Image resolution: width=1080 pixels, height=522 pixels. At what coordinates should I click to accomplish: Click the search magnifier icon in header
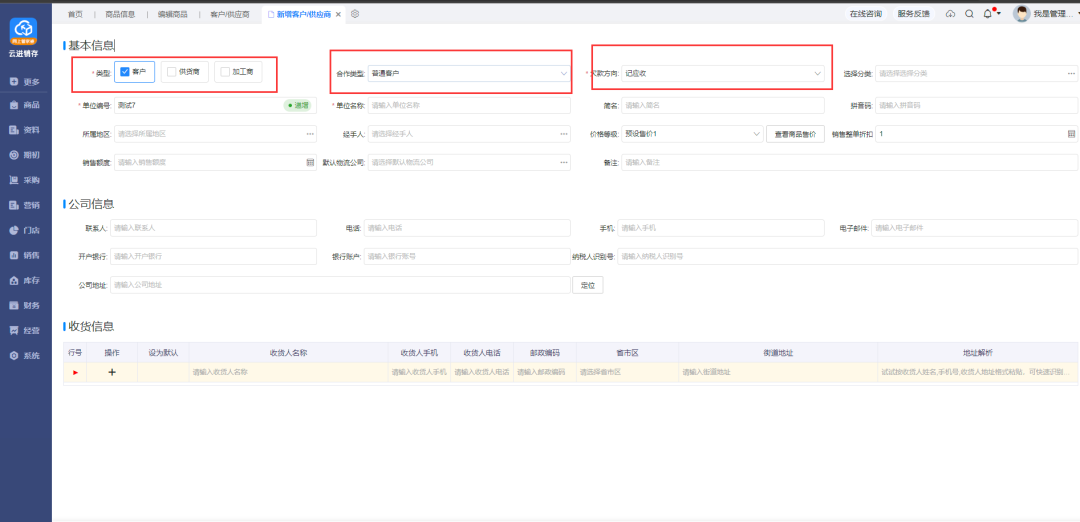coord(969,14)
